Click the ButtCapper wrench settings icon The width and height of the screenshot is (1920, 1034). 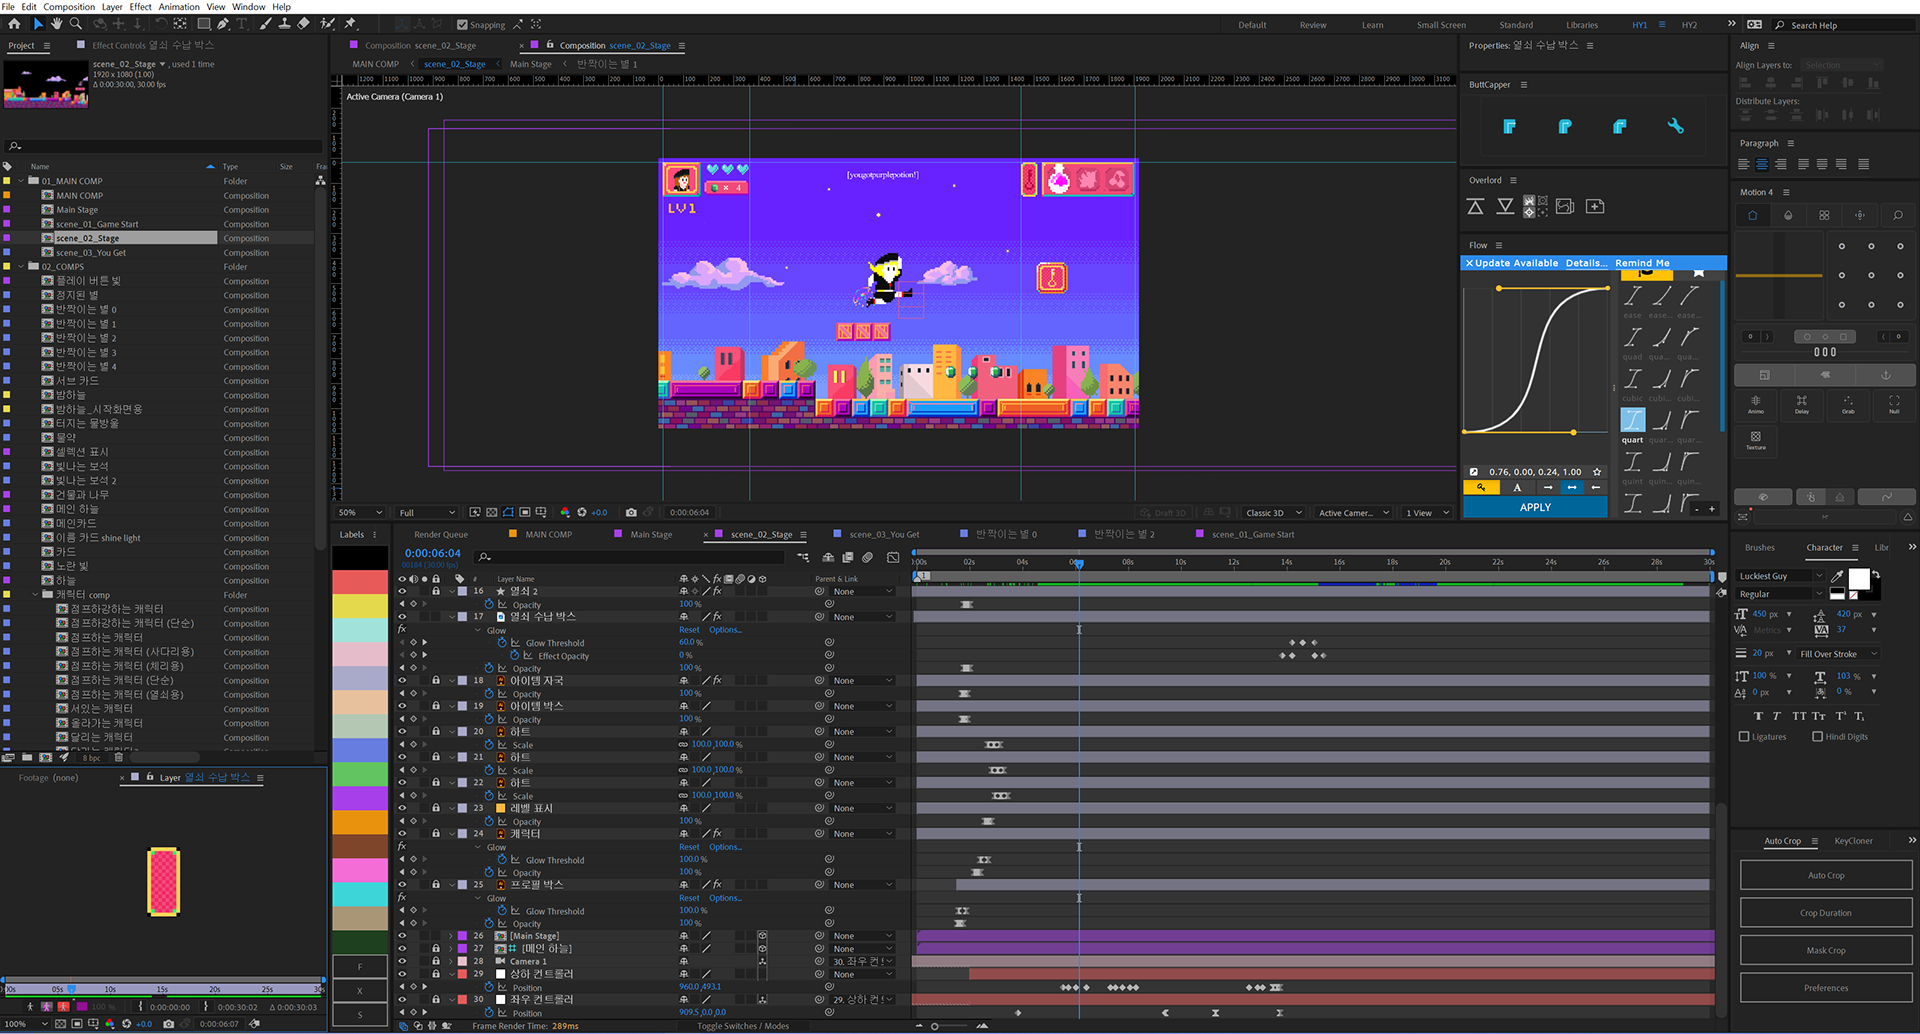[x=1675, y=126]
